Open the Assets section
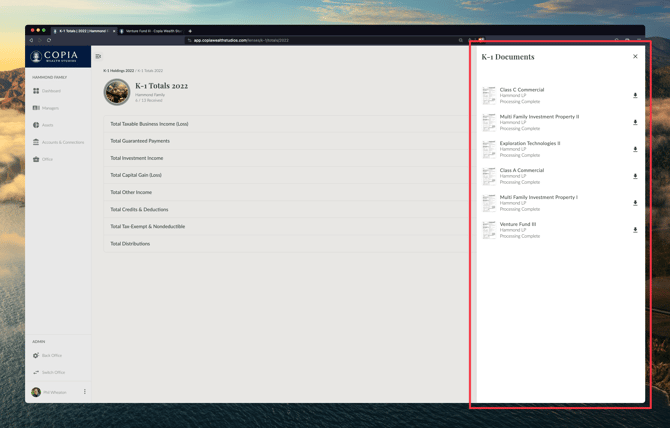 [x=47, y=125]
